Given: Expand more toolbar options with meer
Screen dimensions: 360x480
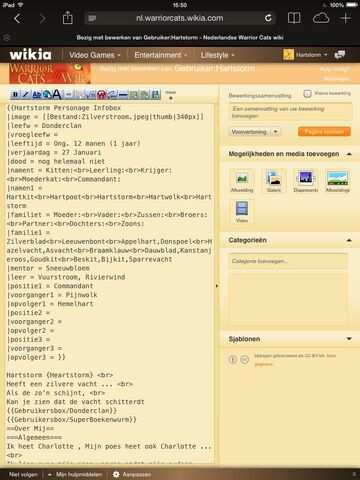Looking at the screenshot, I should pyautogui.click(x=171, y=95).
